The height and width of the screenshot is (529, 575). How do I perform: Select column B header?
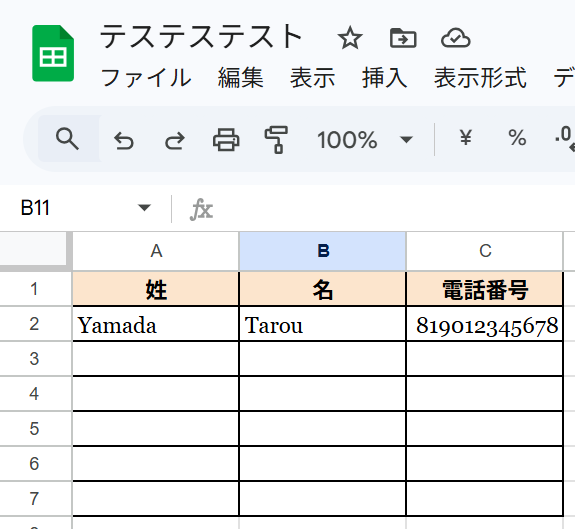[323, 251]
